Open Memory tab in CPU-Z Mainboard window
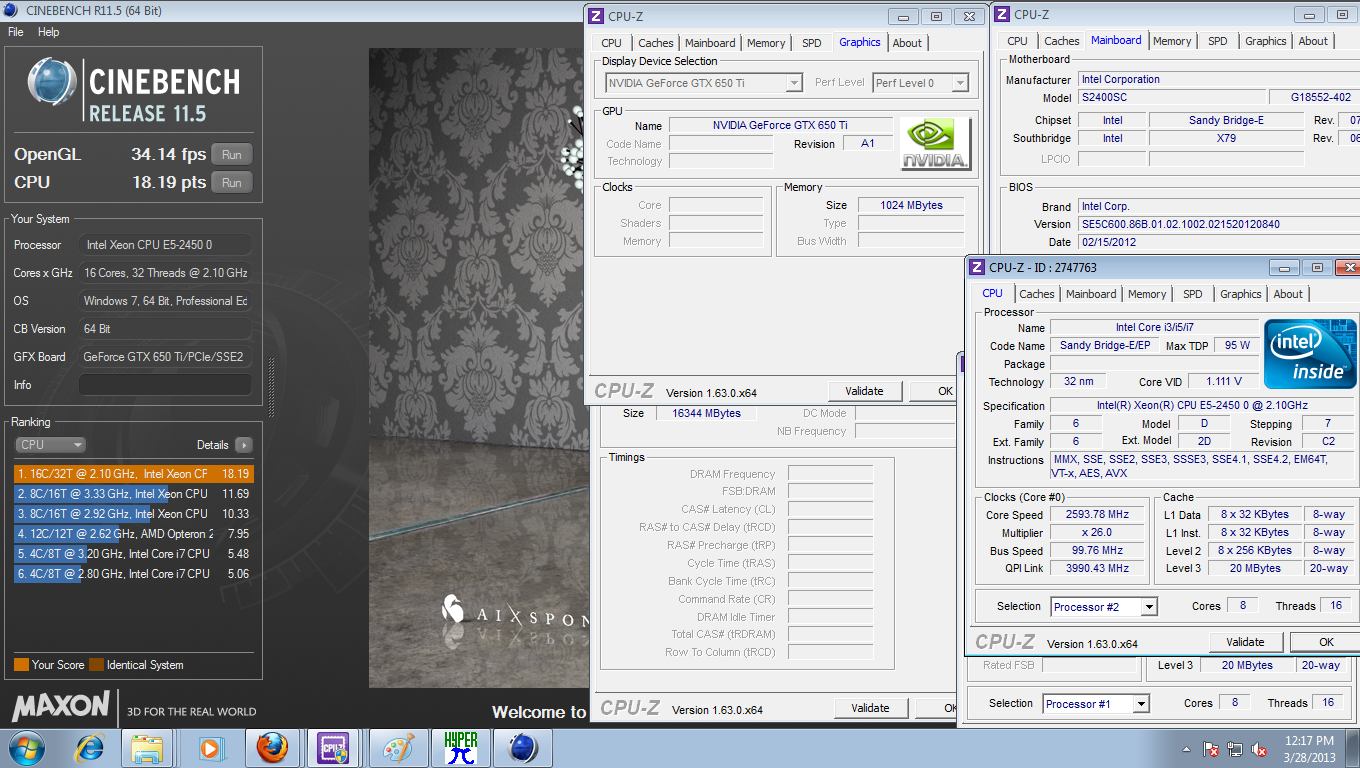The width and height of the screenshot is (1360, 768). 1172,41
